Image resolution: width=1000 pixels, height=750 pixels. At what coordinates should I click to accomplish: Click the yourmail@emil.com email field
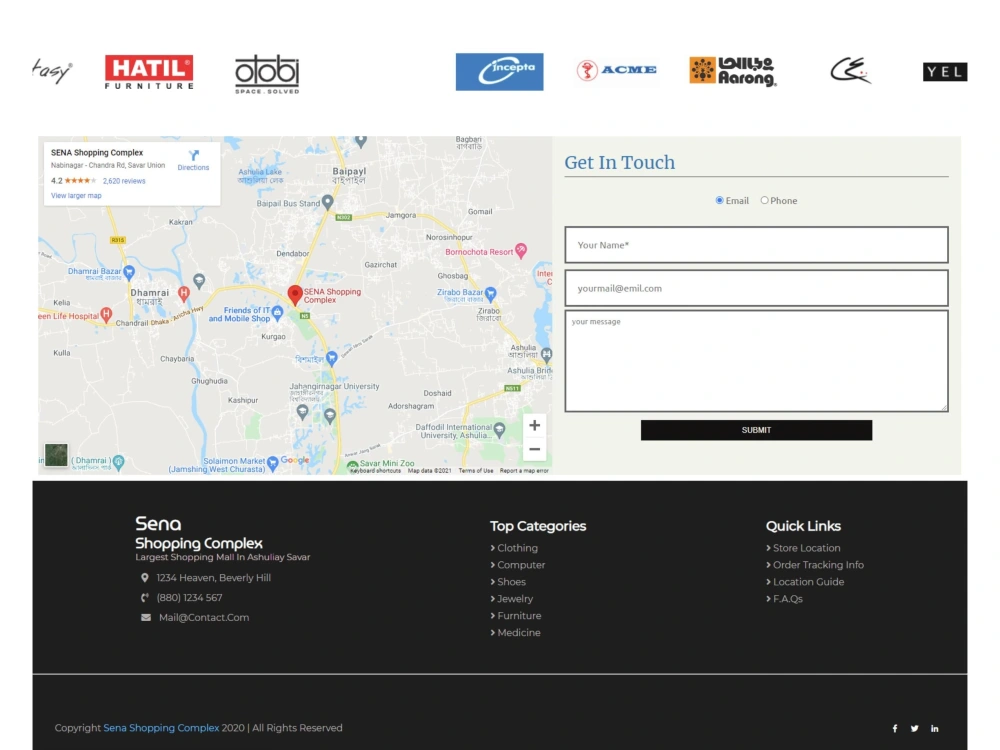coord(756,288)
